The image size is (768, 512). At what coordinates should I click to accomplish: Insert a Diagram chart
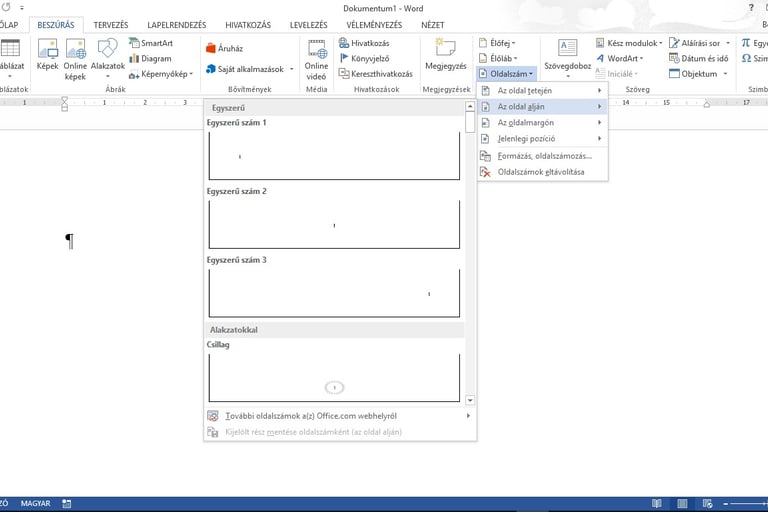click(x=150, y=58)
